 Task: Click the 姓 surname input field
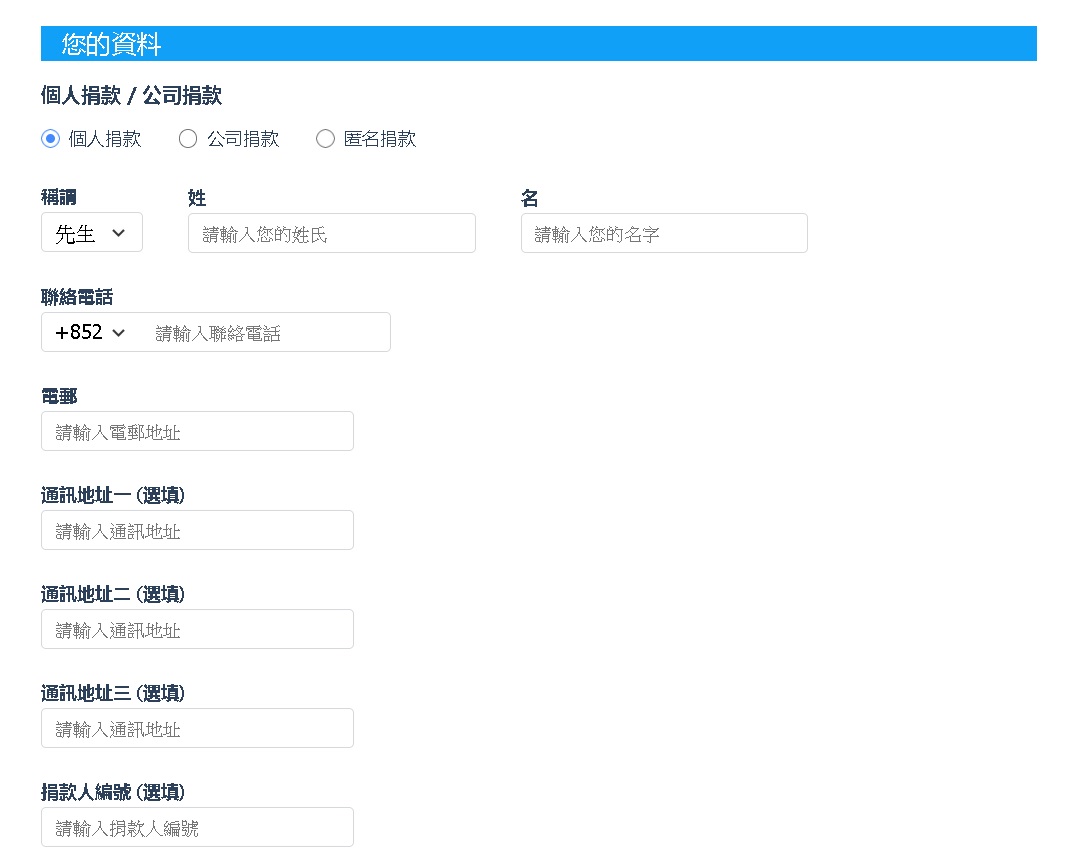(331, 234)
